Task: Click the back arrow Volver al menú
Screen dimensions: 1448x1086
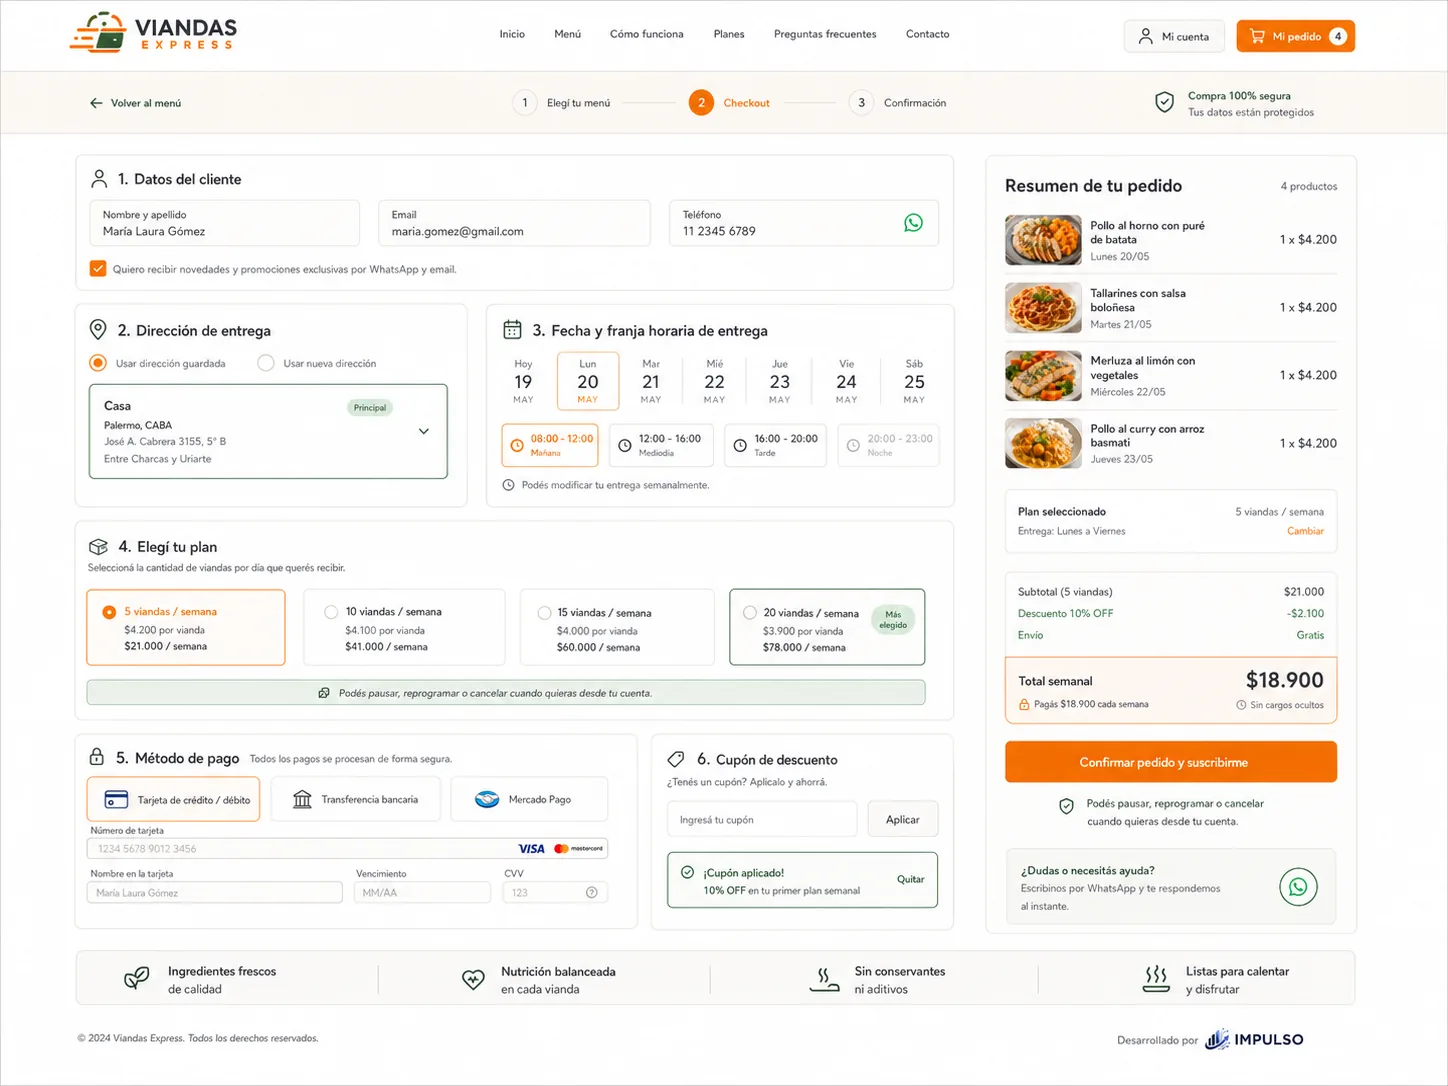Action: (x=96, y=103)
